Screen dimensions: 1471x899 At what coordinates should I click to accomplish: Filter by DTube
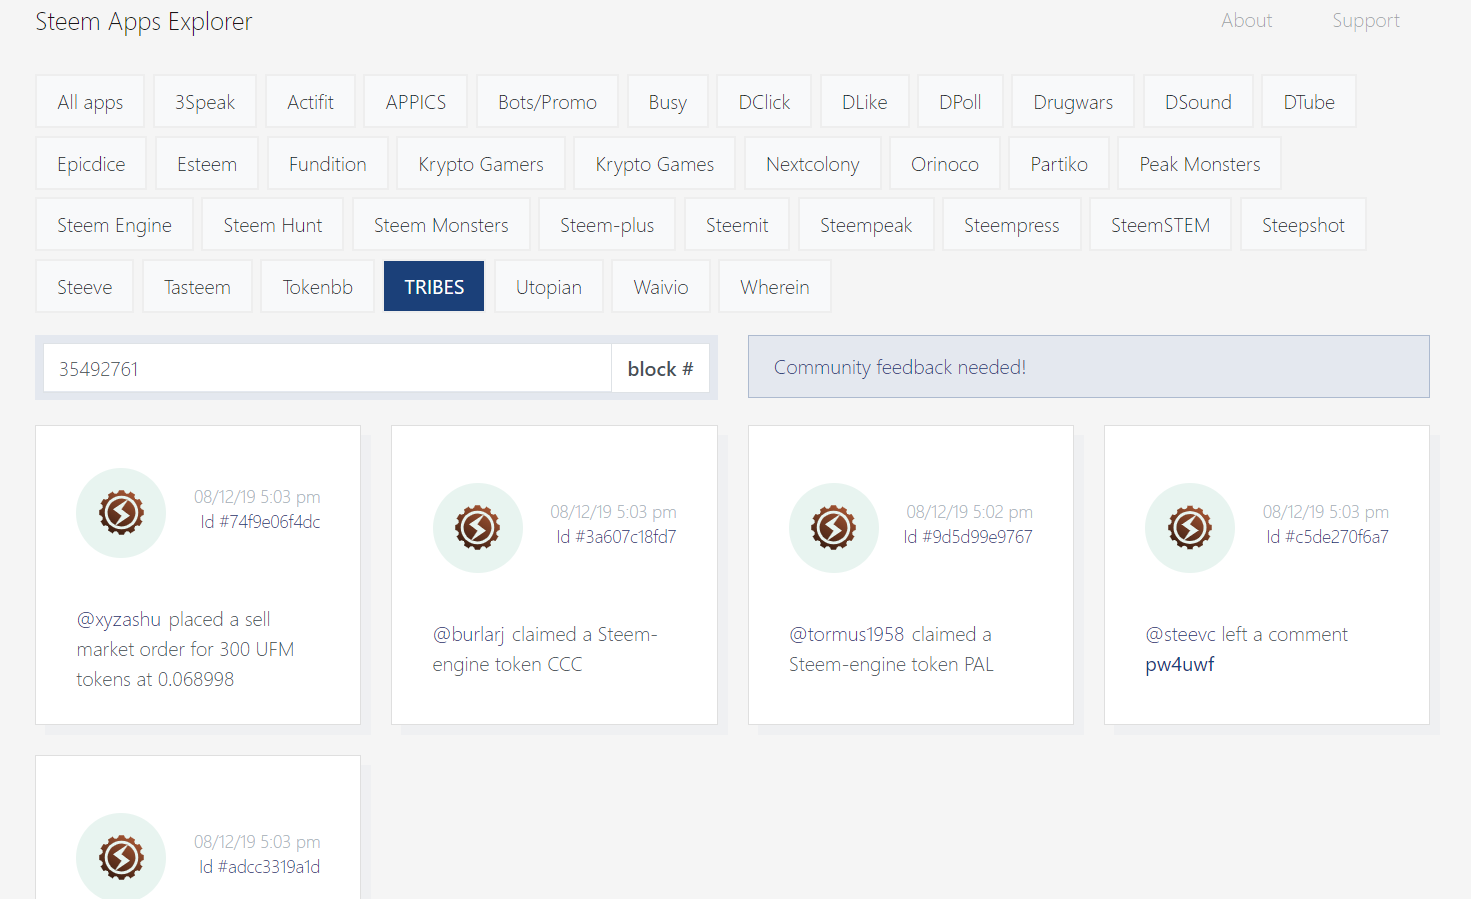point(1309,102)
